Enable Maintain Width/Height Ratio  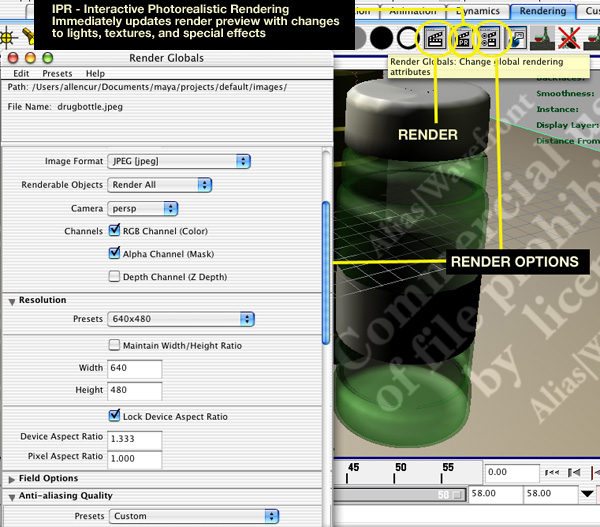pos(114,345)
